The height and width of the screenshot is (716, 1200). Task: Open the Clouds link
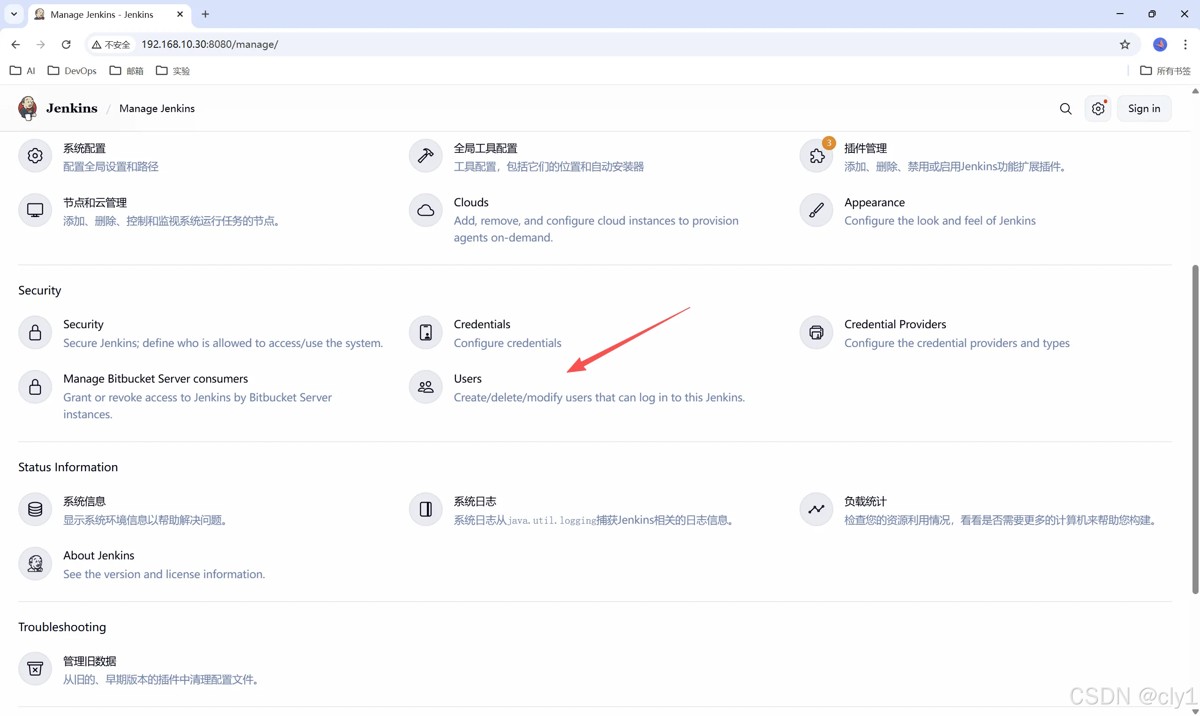coord(471,202)
